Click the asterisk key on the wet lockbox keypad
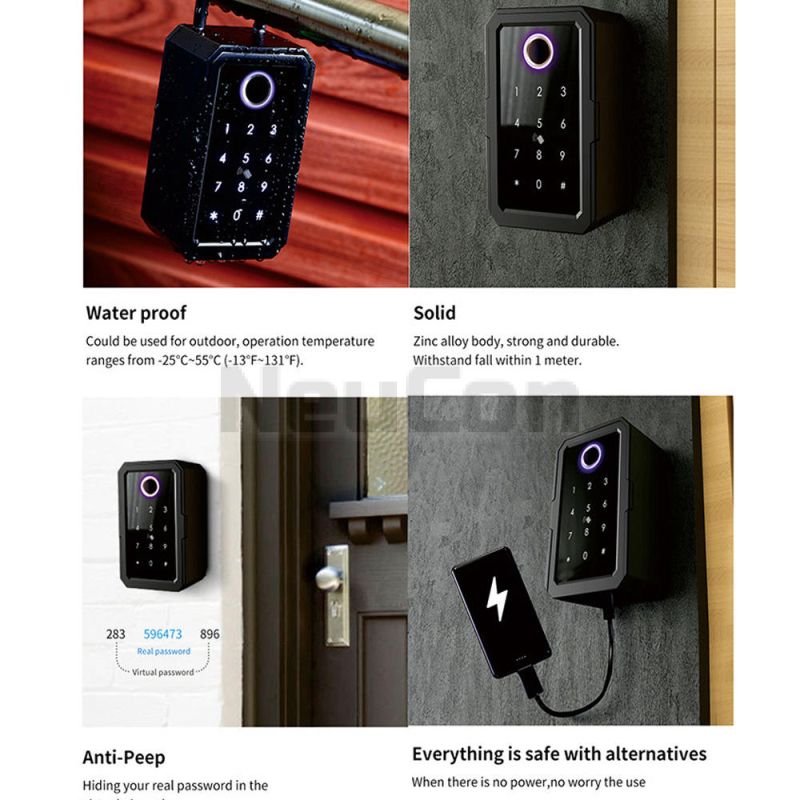Viewport: 800px width, 800px height. [x=214, y=216]
